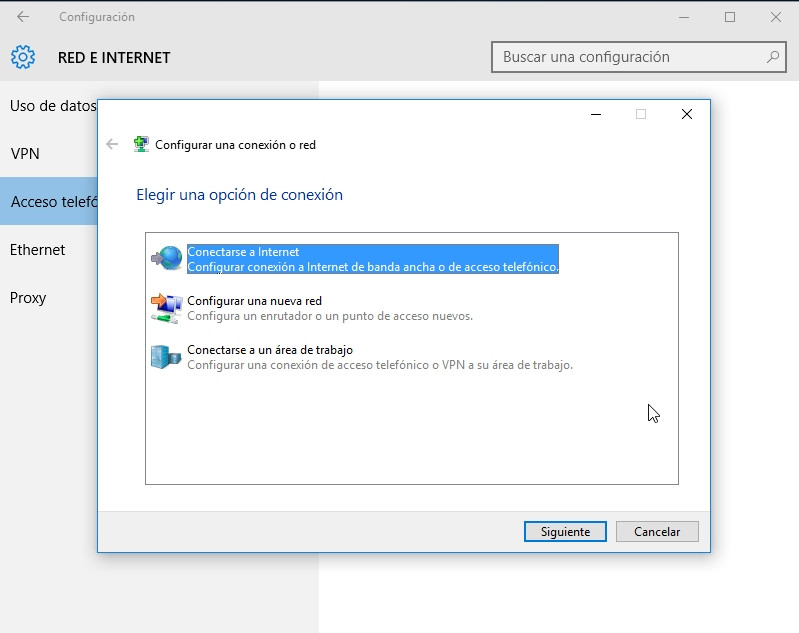Viewport: 799px width, 633px height.
Task: Close the Configurar una conexión dialog
Action: 686,114
